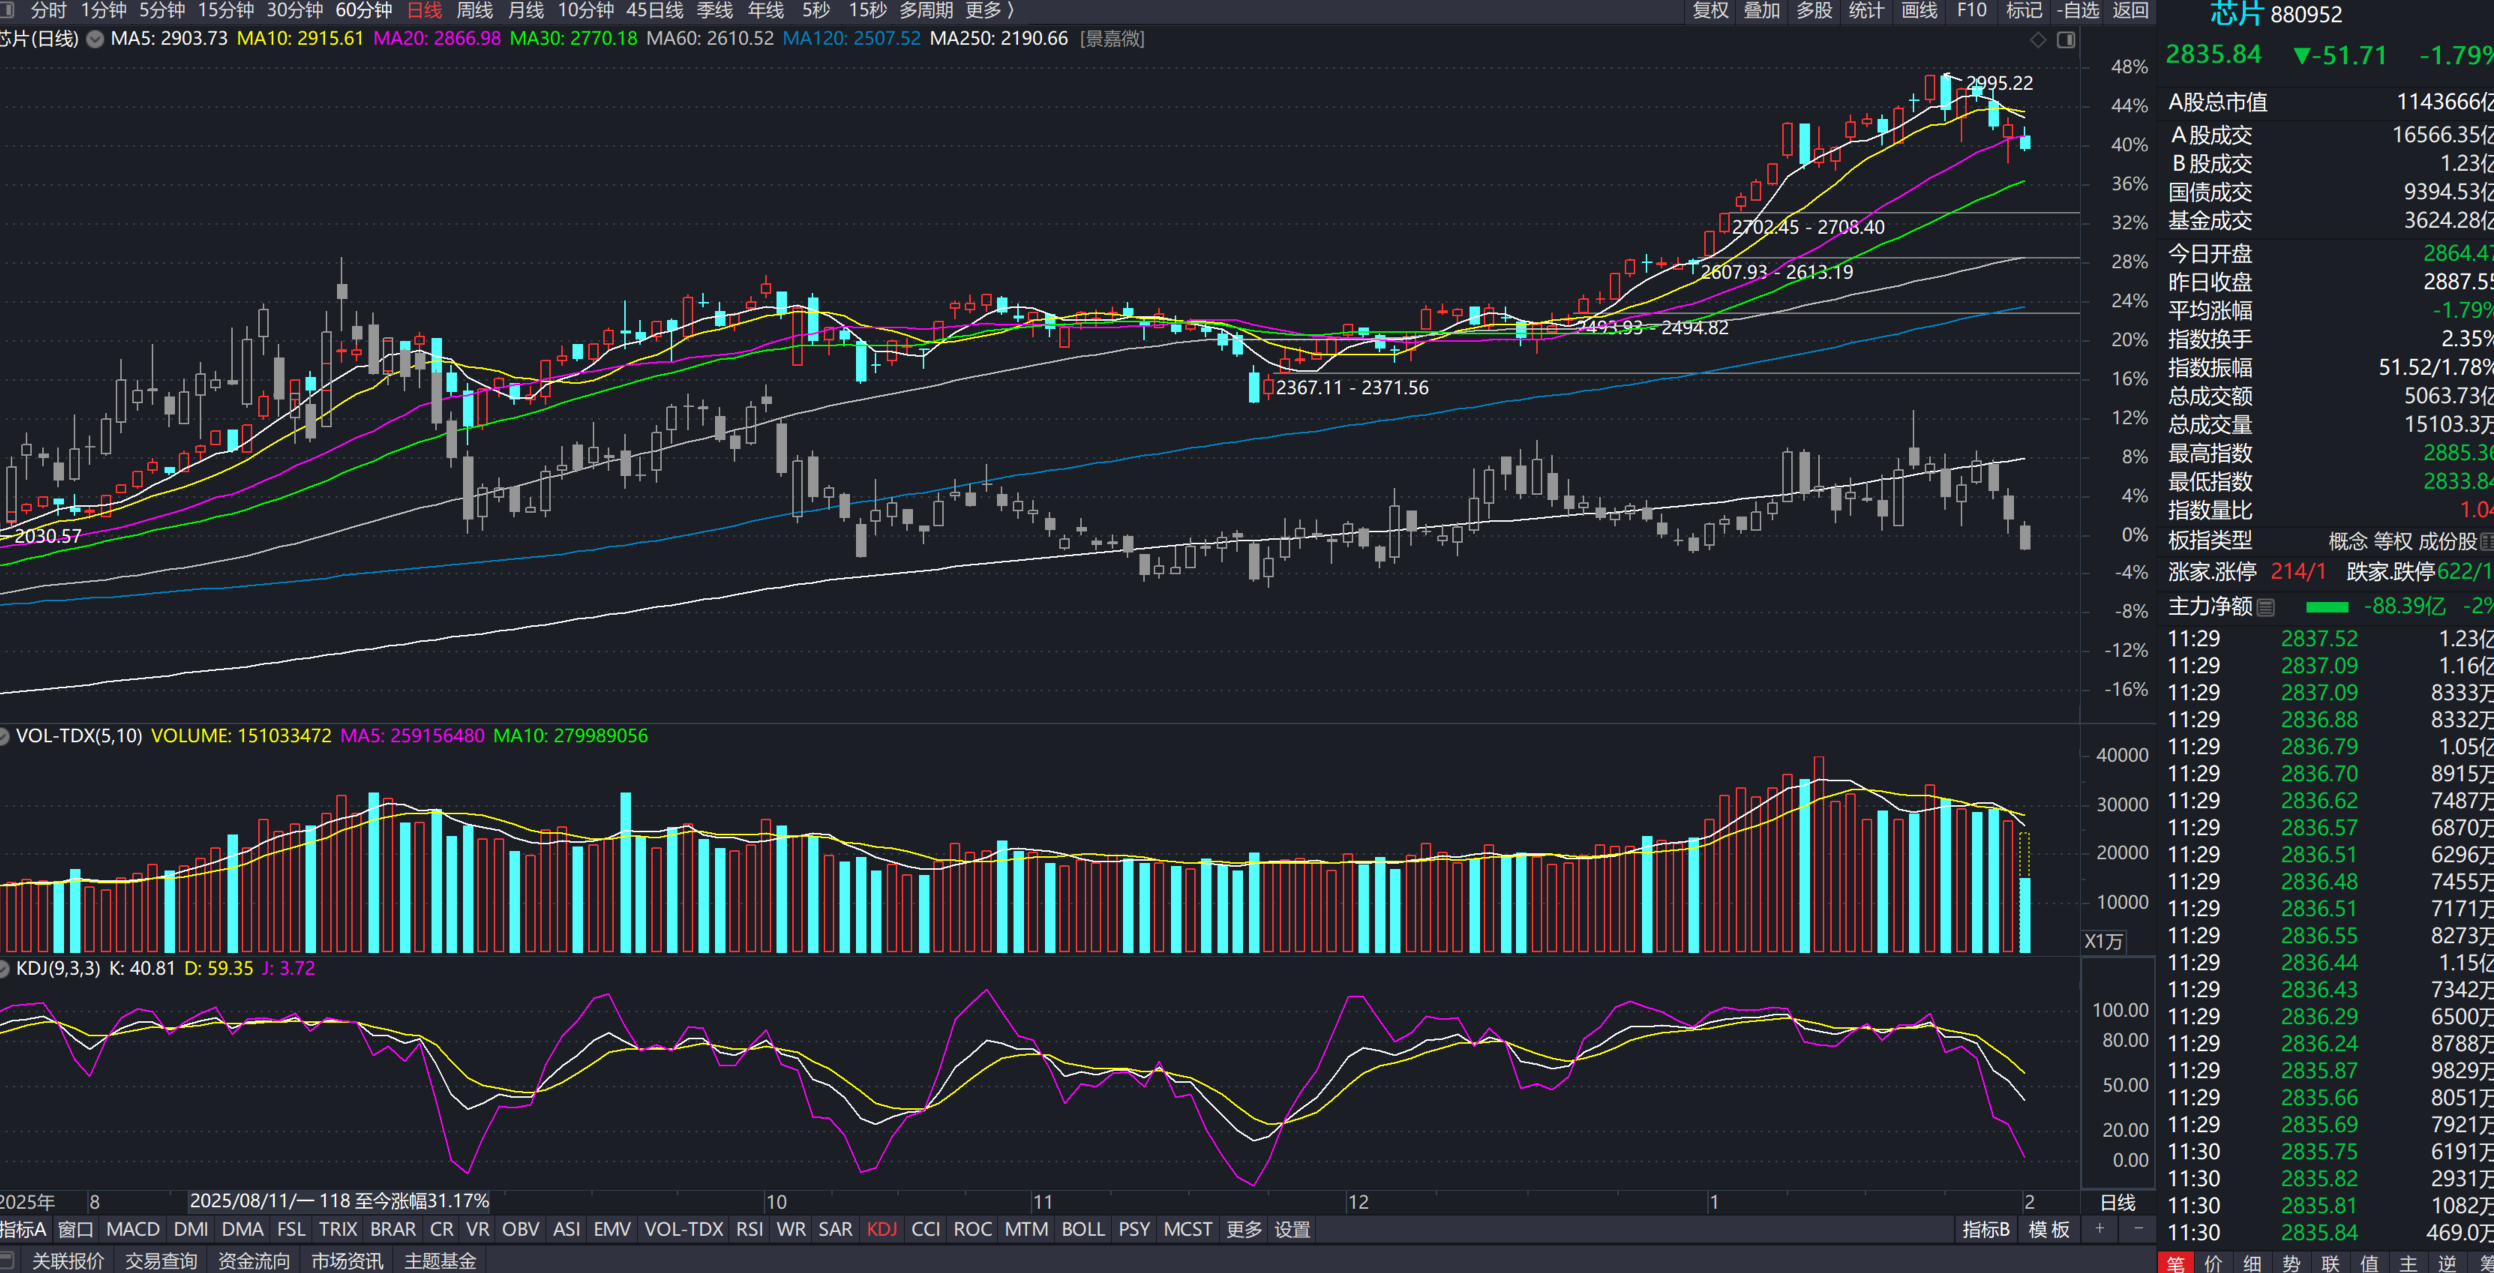Open 资金流向 at the bottom
The image size is (2494, 1273).
coord(254,1261)
